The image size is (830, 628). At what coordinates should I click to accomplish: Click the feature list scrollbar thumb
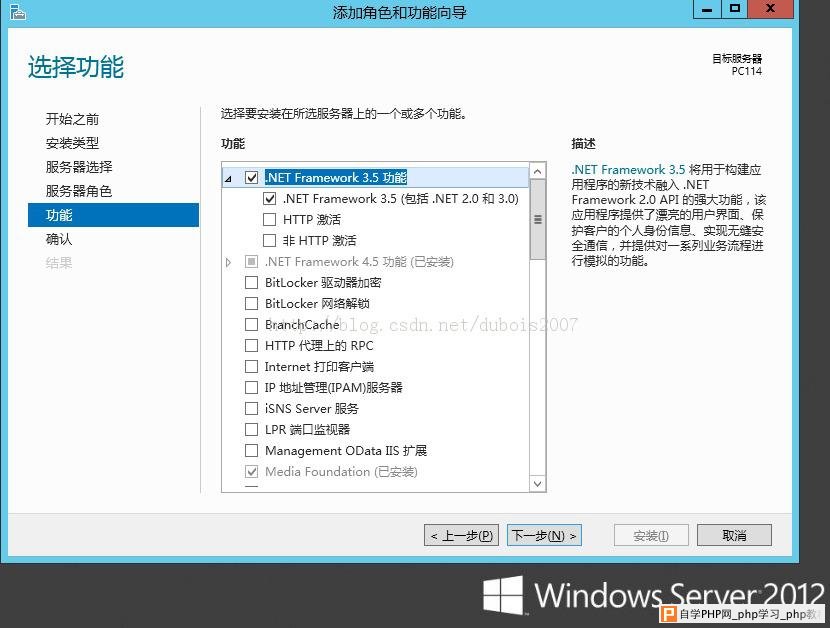pyautogui.click(x=537, y=219)
